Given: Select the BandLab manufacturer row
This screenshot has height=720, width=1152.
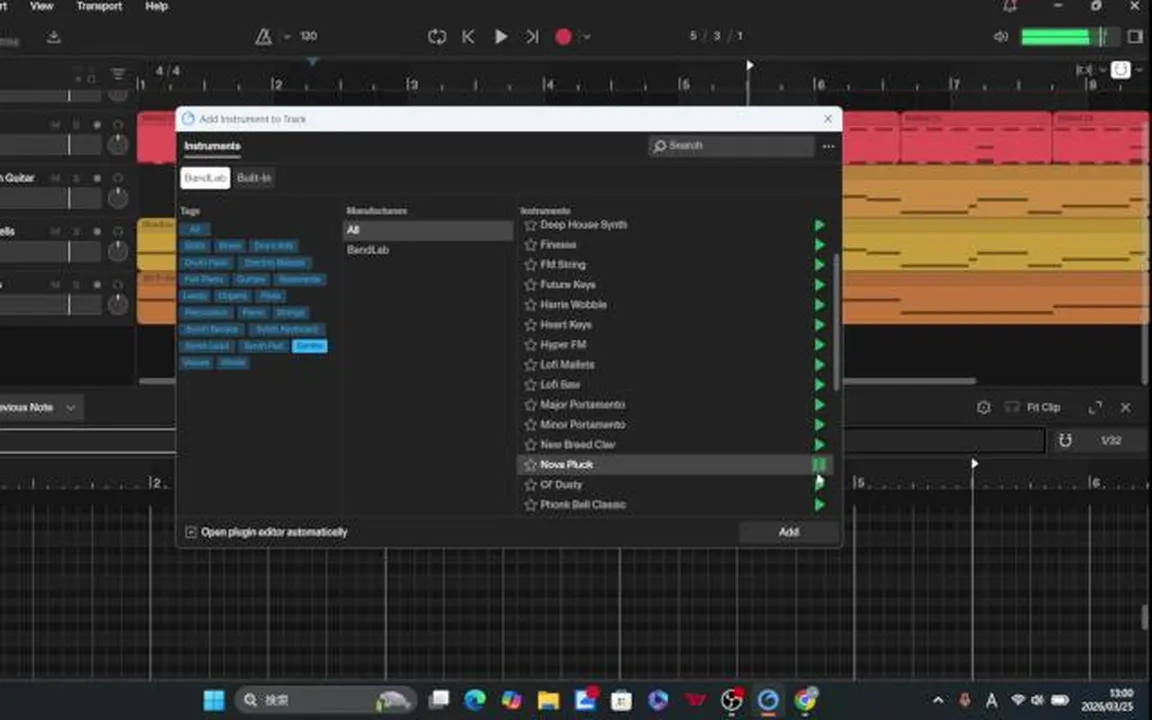Looking at the screenshot, I should [428, 250].
